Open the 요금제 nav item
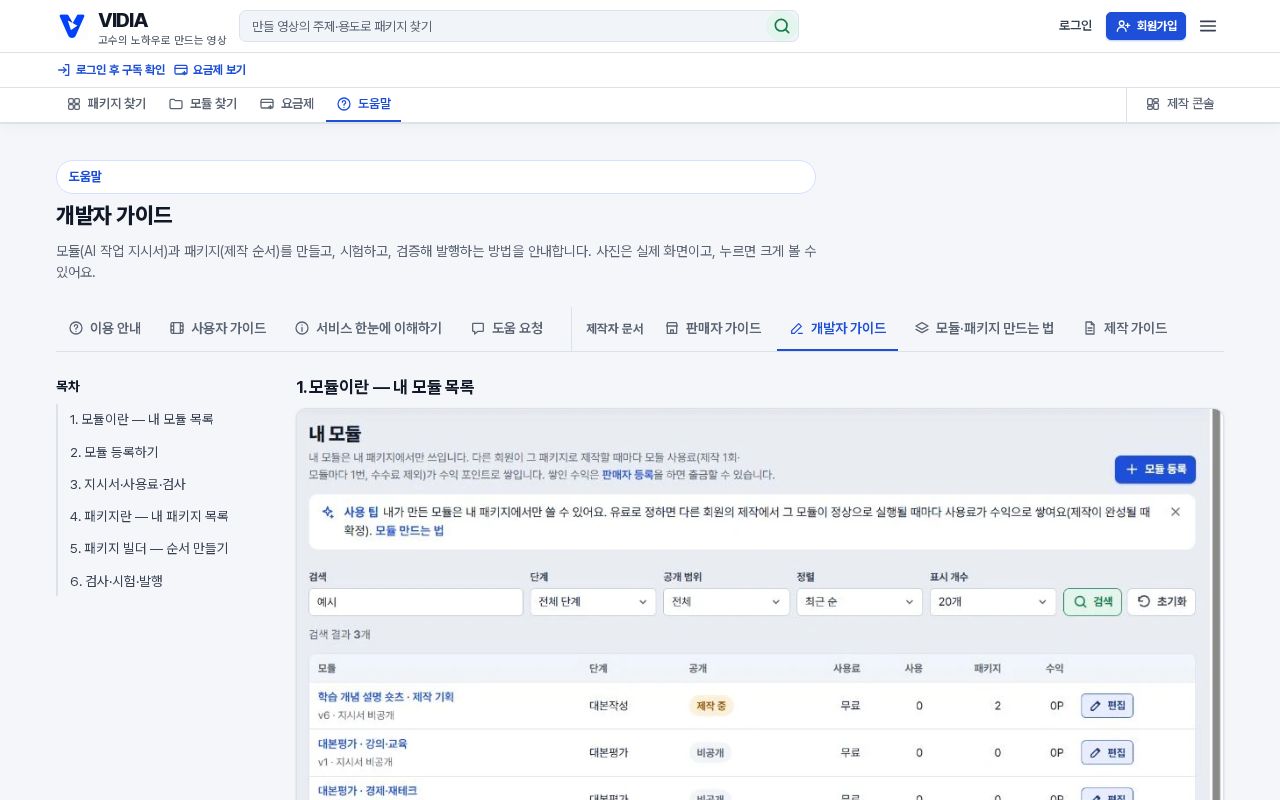Image resolution: width=1280 pixels, height=800 pixels. (x=287, y=104)
